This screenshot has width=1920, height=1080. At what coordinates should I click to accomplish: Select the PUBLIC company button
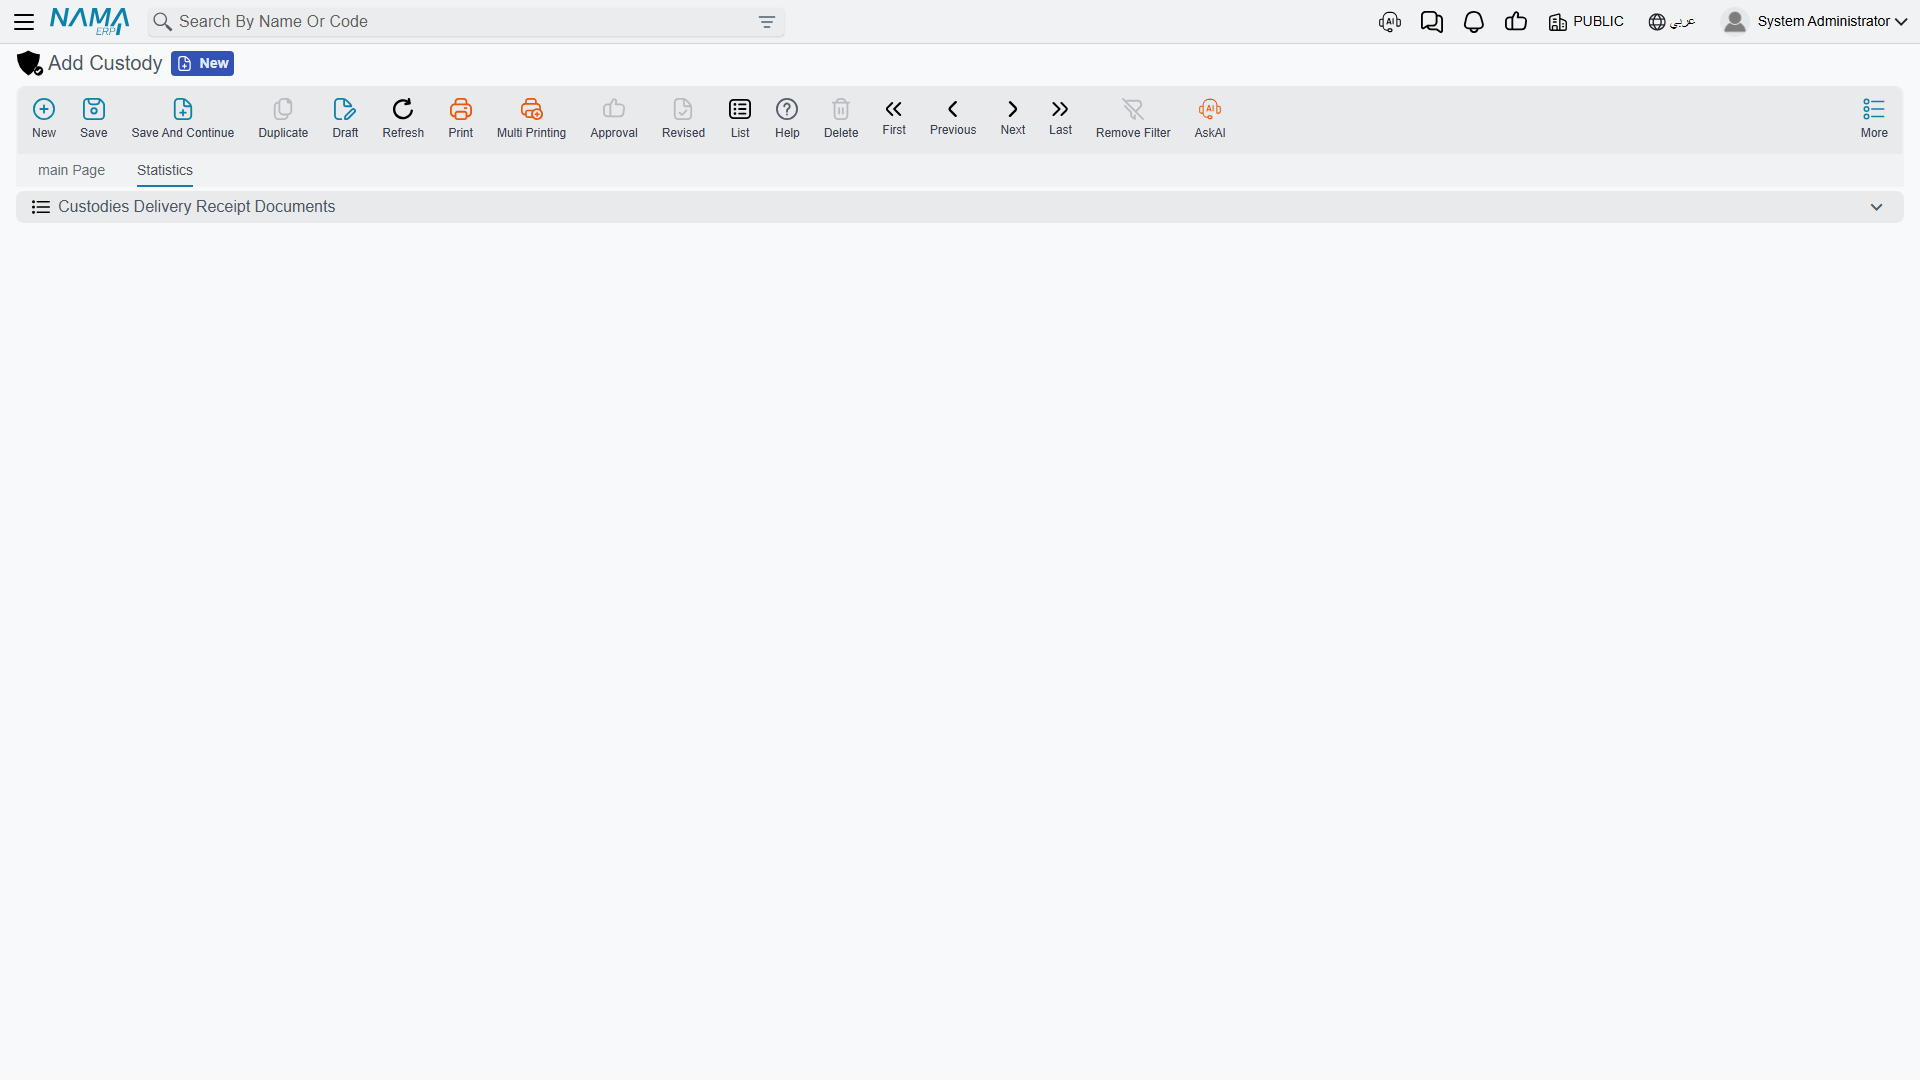point(1586,22)
